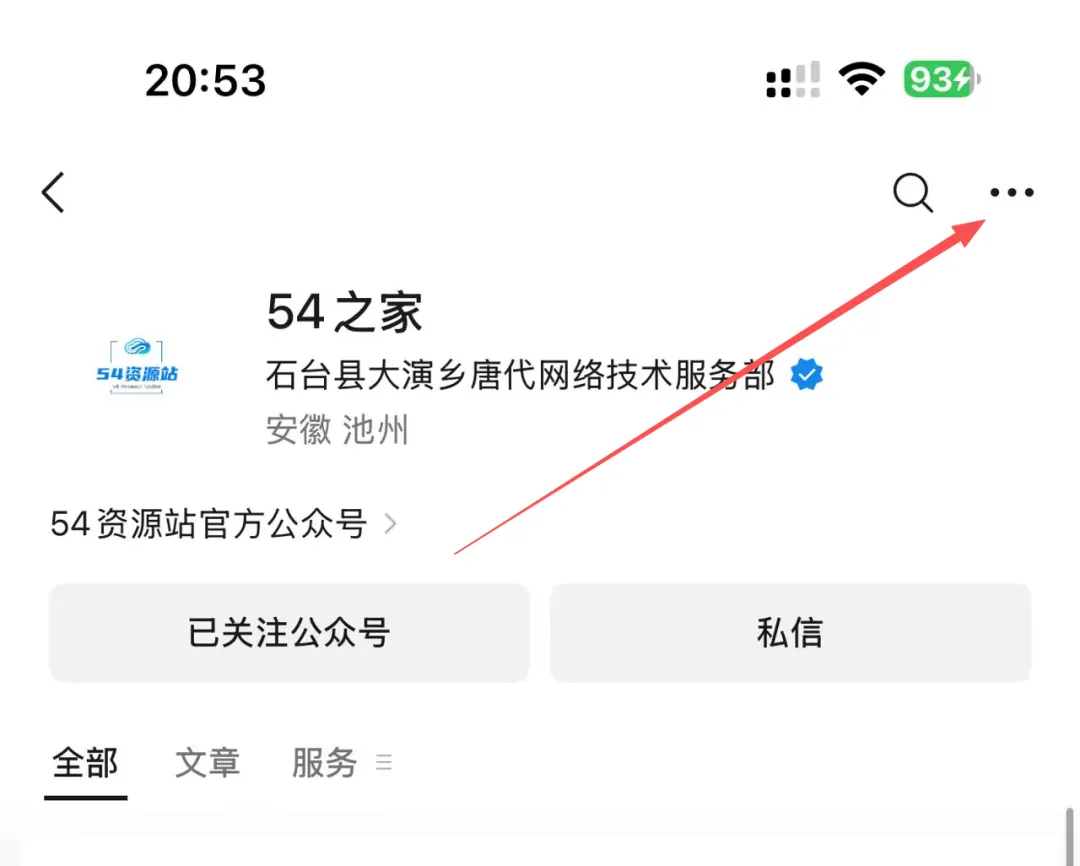Screen dimensions: 1080x866
Task: Open search with the magnifier icon
Action: coord(913,192)
